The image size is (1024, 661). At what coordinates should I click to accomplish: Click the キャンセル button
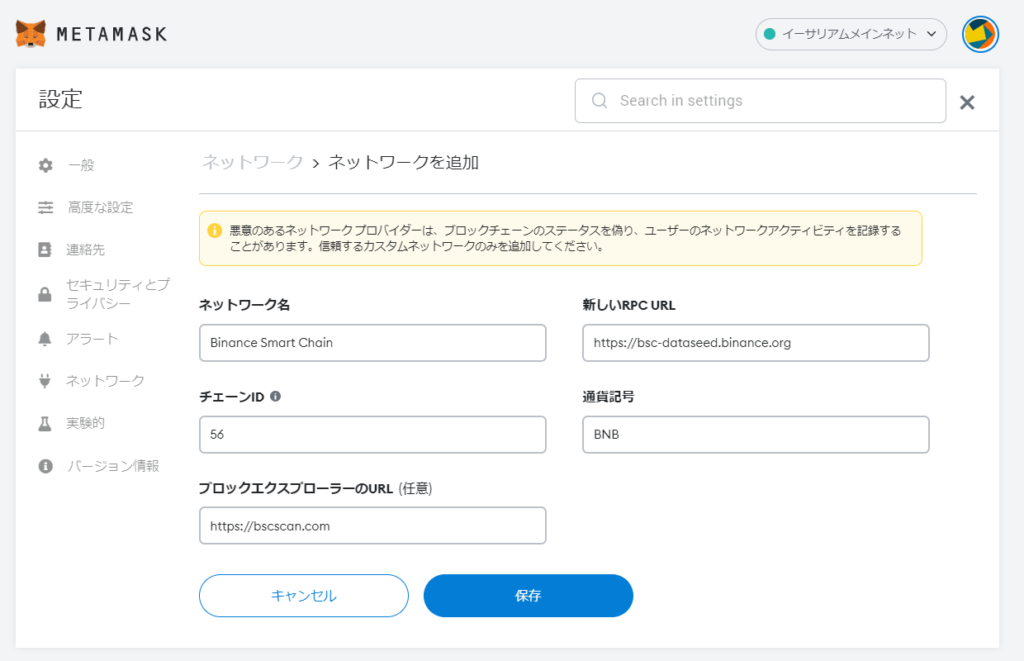[x=304, y=596]
